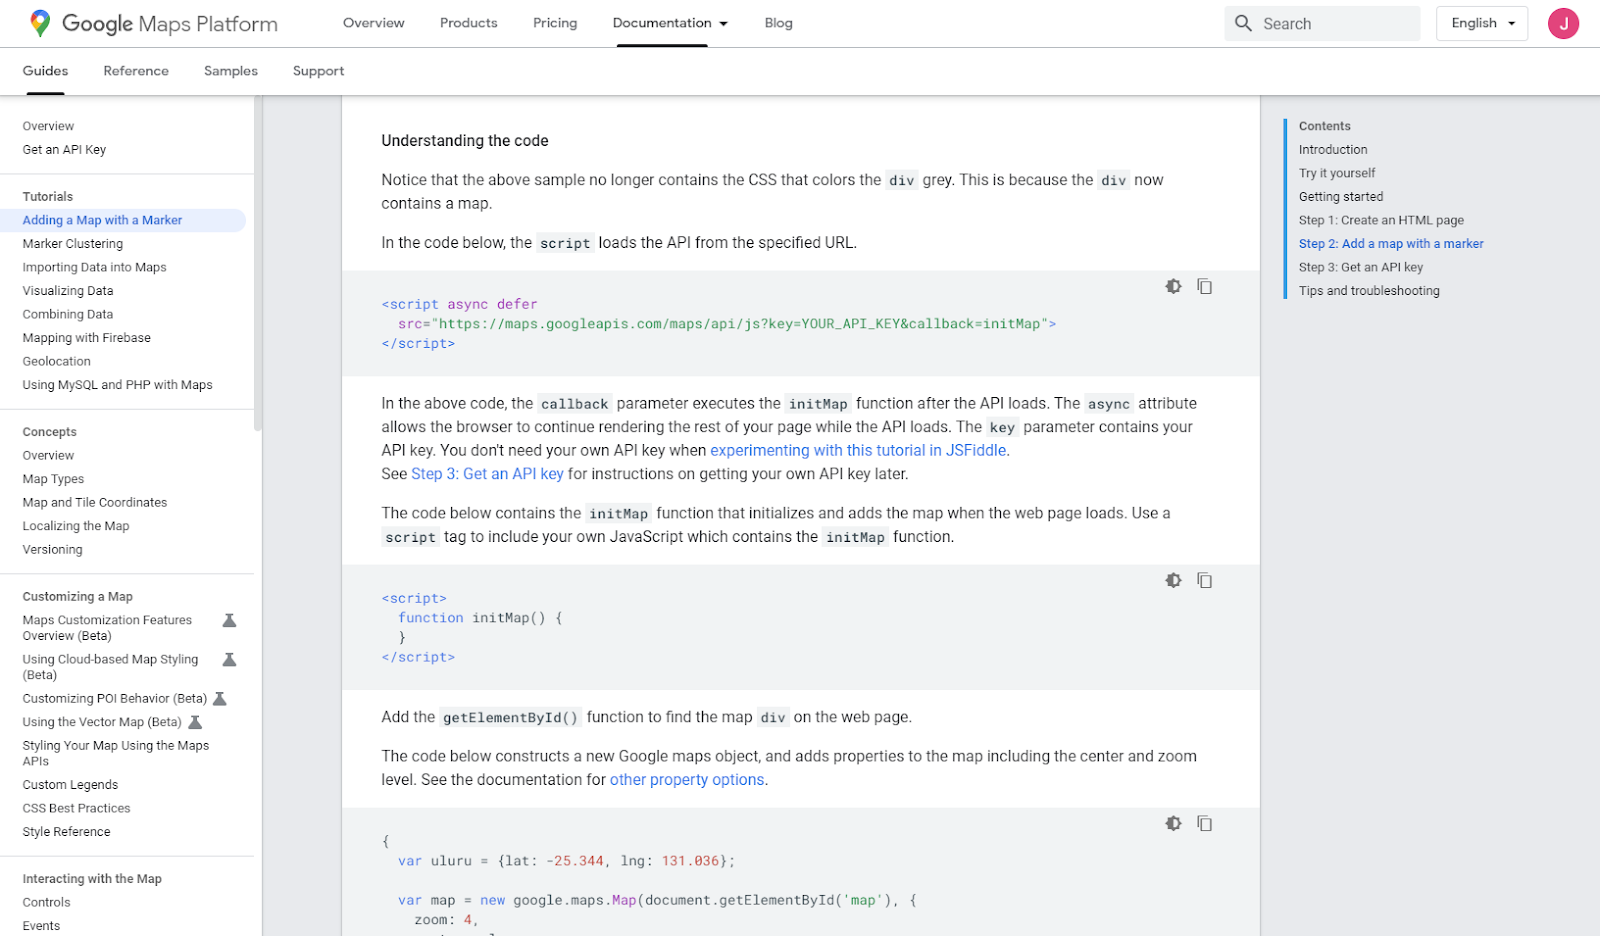Toggle dark theme on the initMap code block

click(x=1172, y=579)
